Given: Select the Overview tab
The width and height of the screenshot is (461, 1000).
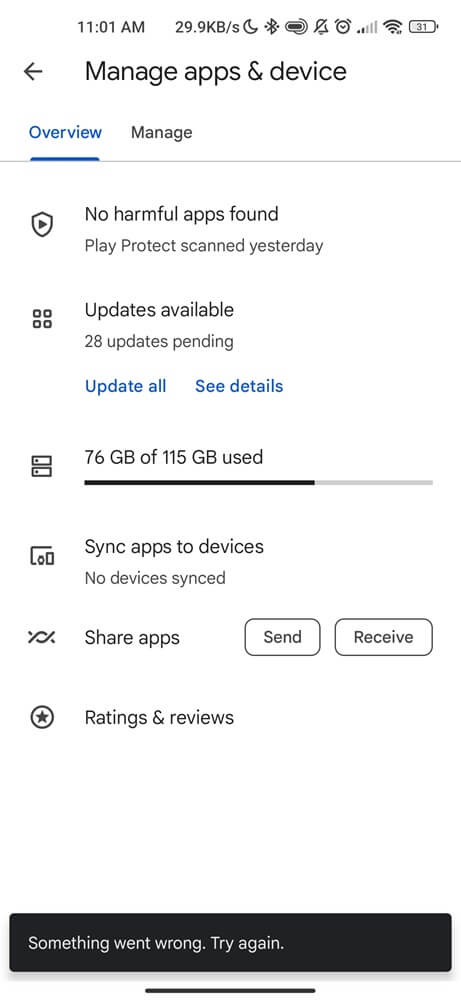Looking at the screenshot, I should click(65, 133).
